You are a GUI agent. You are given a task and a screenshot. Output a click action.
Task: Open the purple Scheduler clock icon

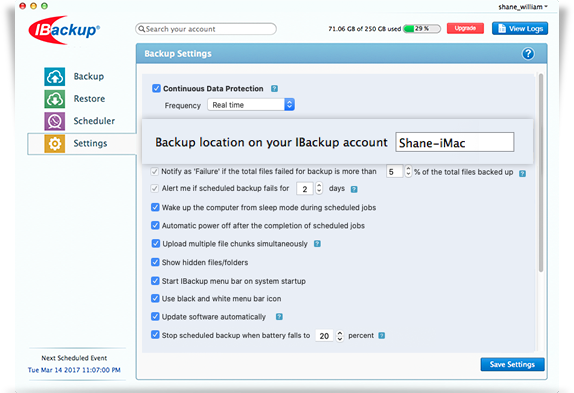click(55, 121)
